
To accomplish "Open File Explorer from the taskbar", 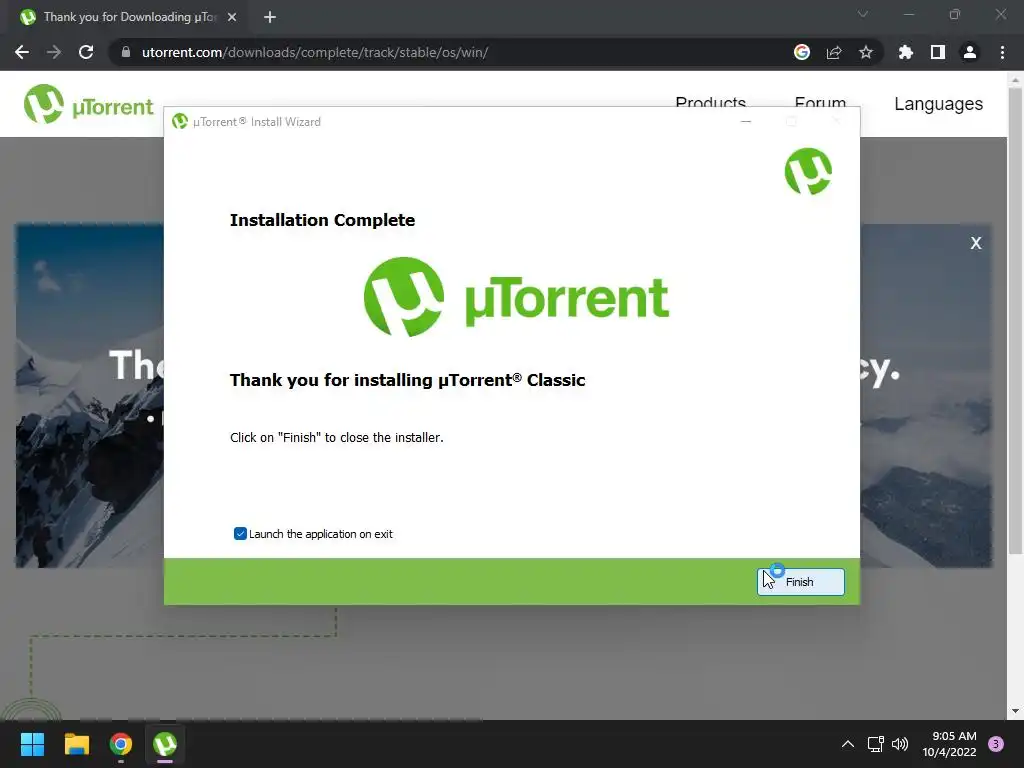I will [x=76, y=744].
